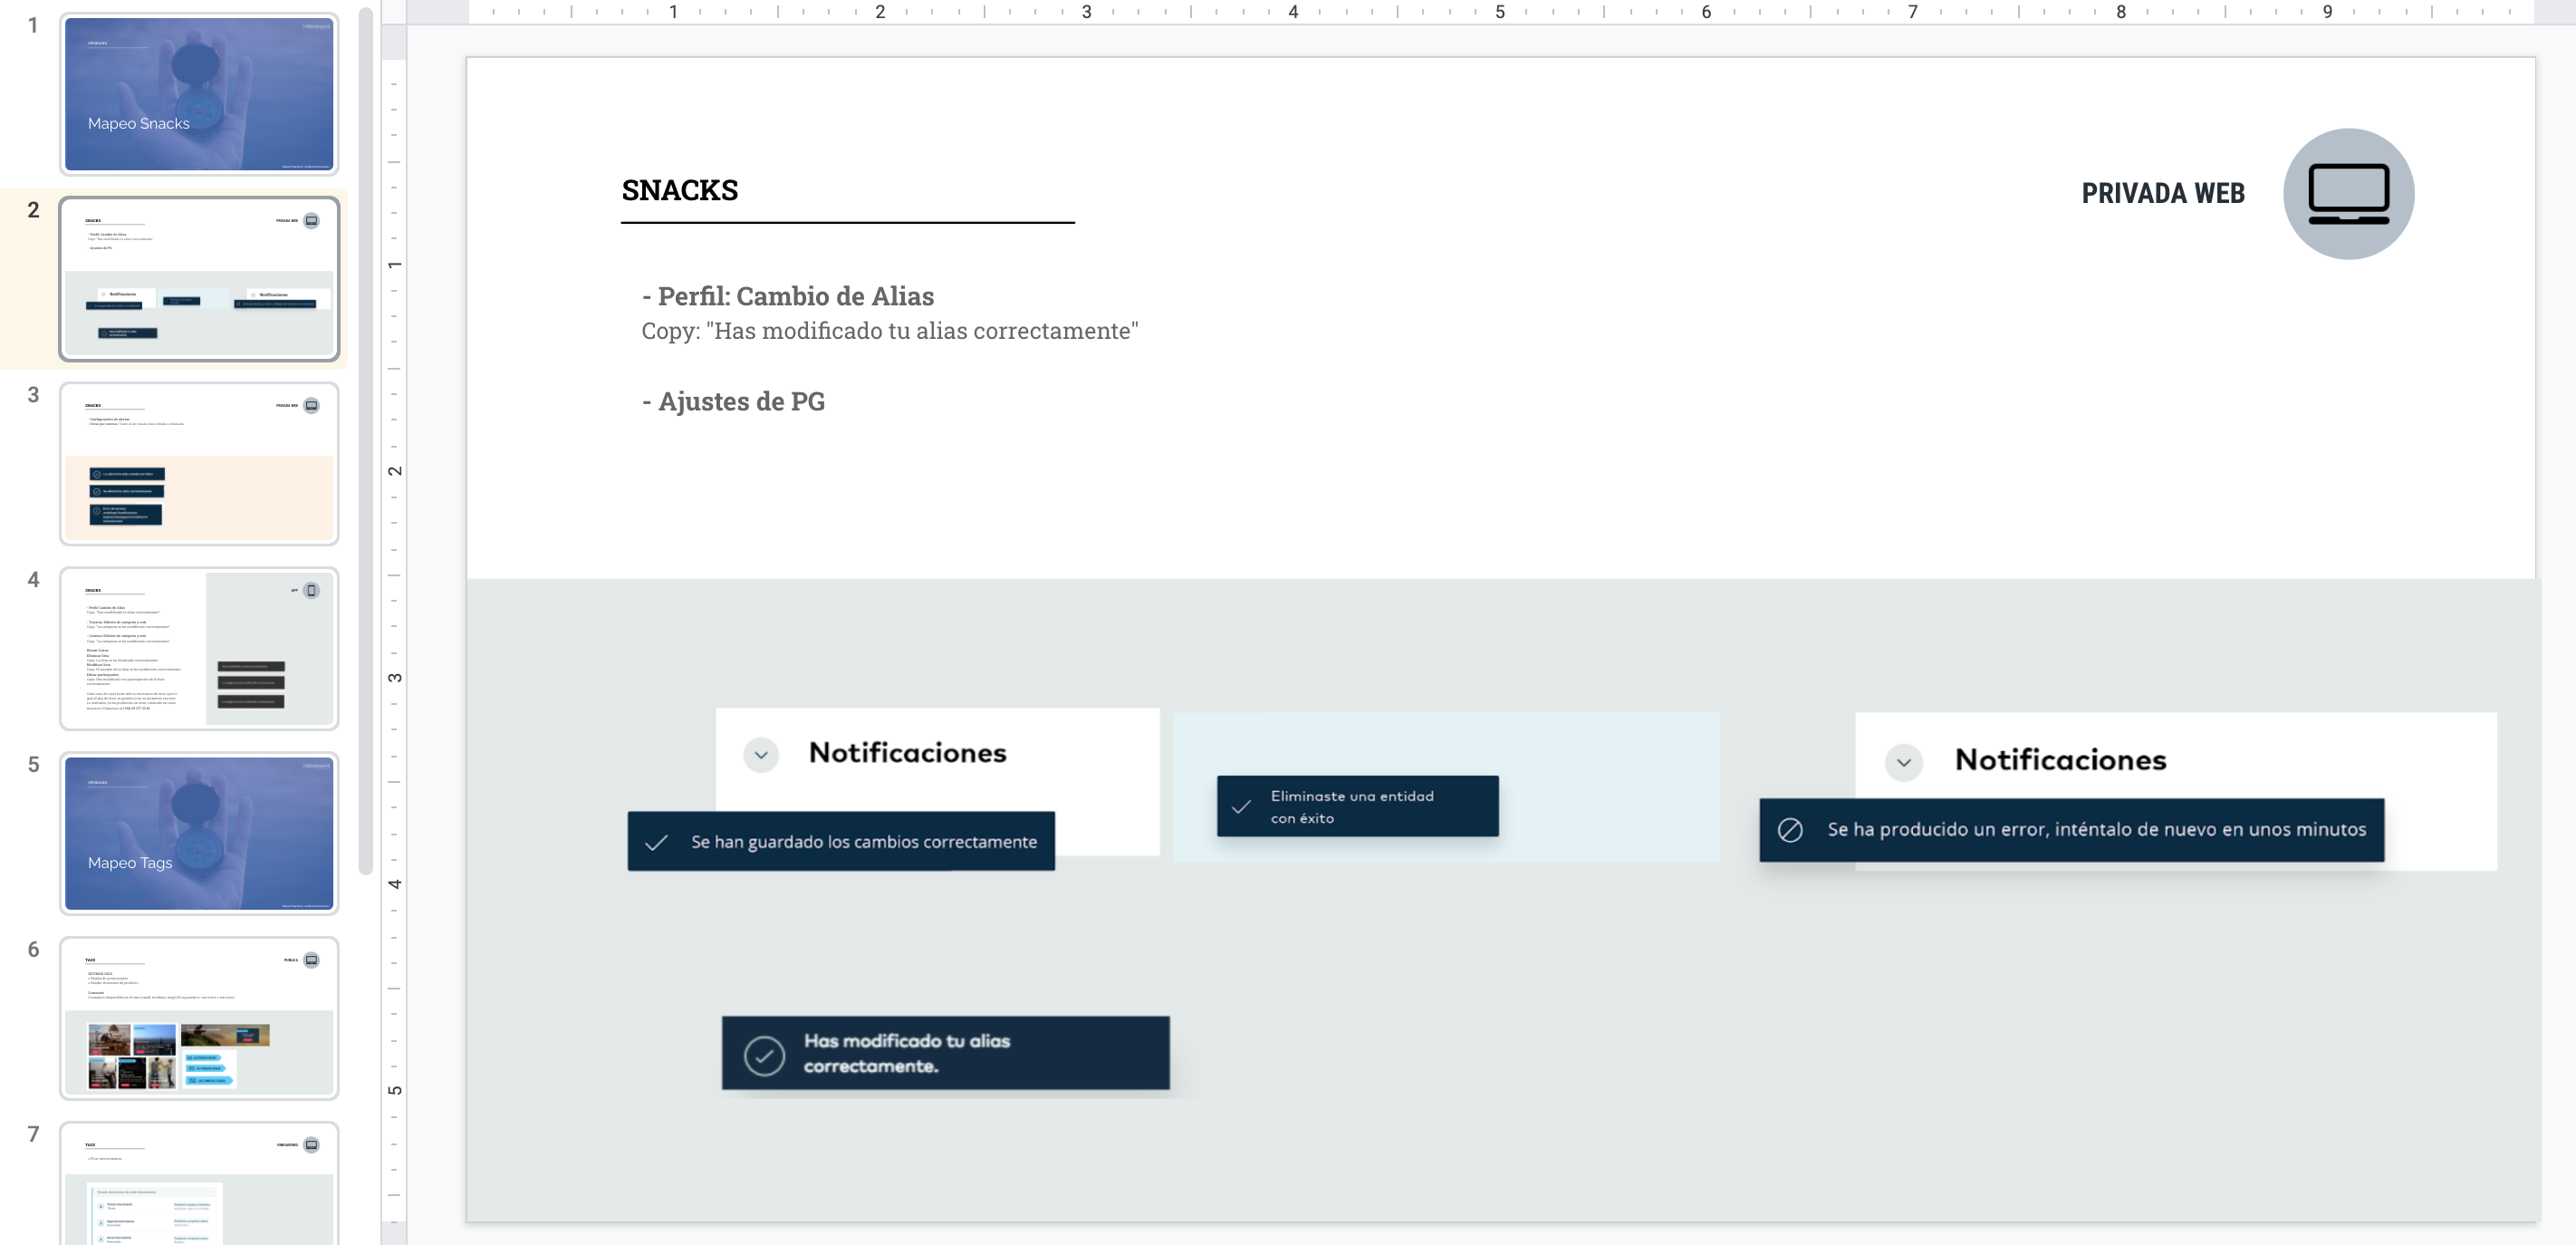Click chevron beside left Notificaciones heading
This screenshot has width=2576, height=1245.
pos(761,755)
